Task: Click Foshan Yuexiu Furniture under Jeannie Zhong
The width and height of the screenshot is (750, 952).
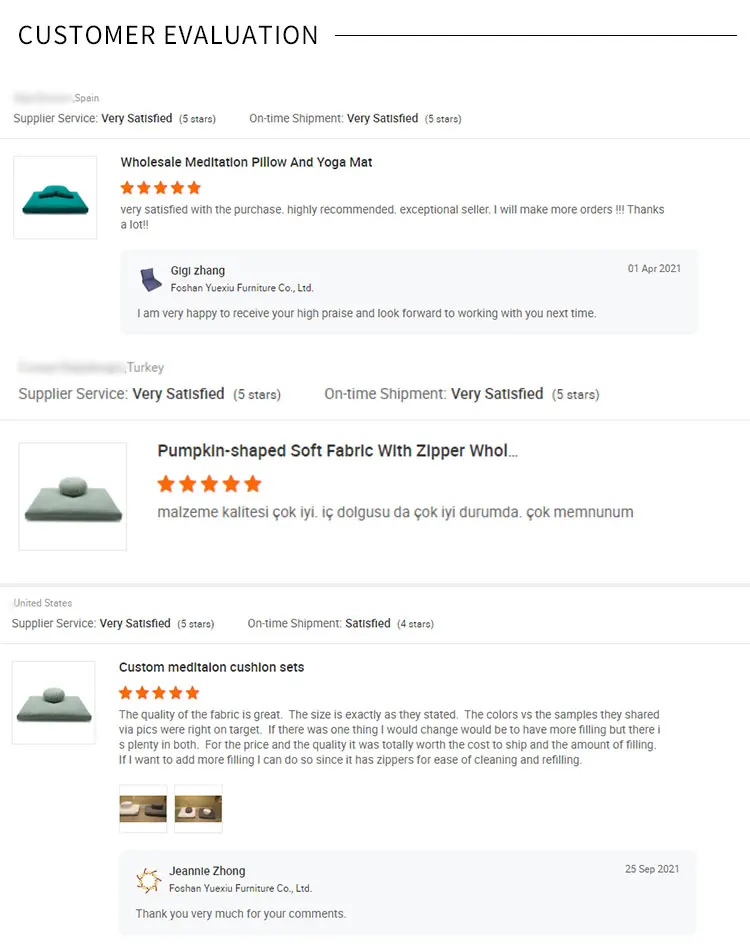Action: coord(240,888)
